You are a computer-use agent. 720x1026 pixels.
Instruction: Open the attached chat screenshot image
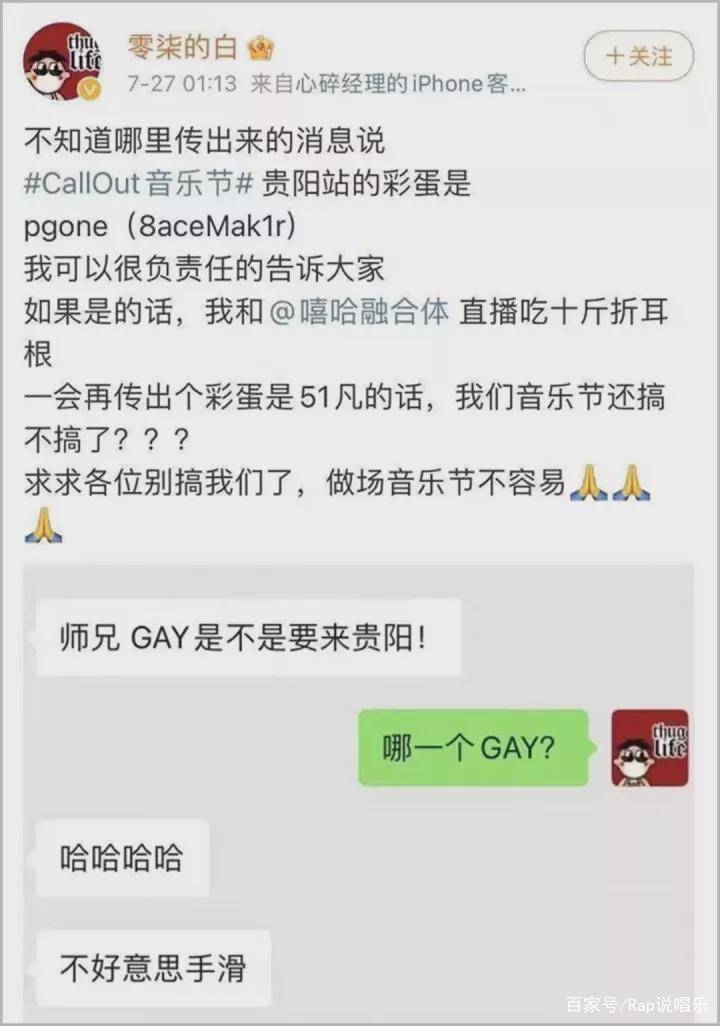click(x=359, y=792)
